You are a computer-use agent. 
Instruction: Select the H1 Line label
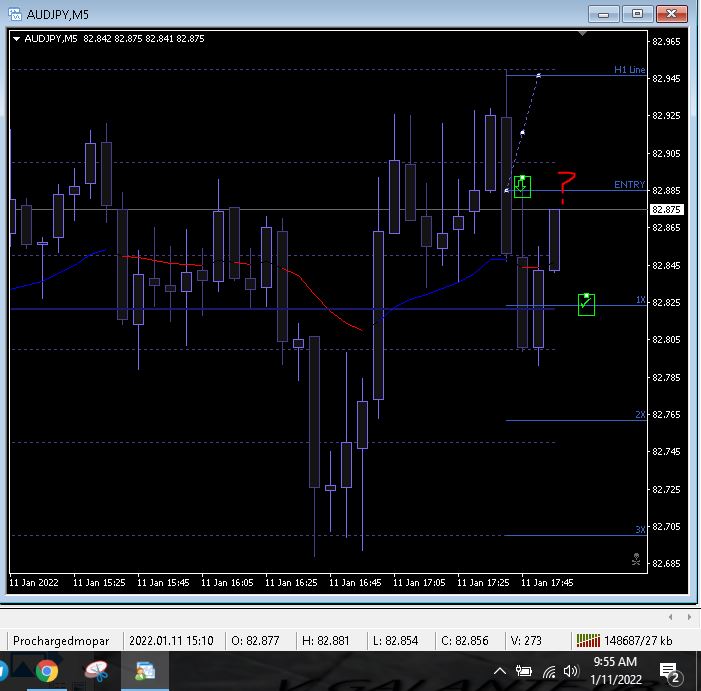(x=629, y=70)
